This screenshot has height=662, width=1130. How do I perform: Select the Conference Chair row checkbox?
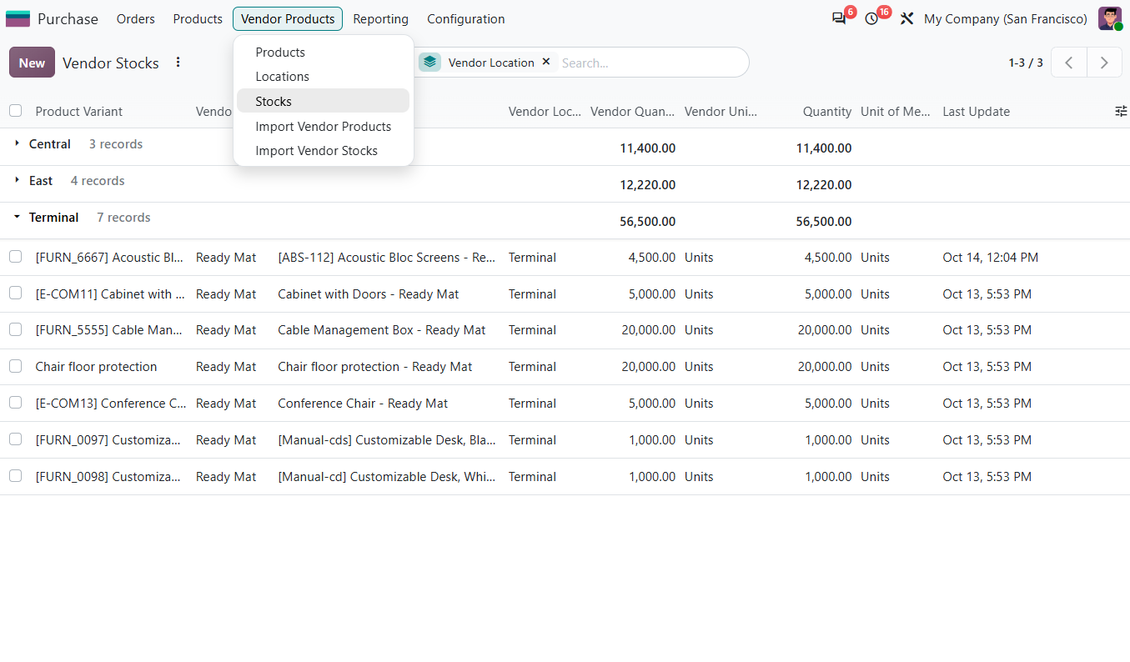click(15, 403)
